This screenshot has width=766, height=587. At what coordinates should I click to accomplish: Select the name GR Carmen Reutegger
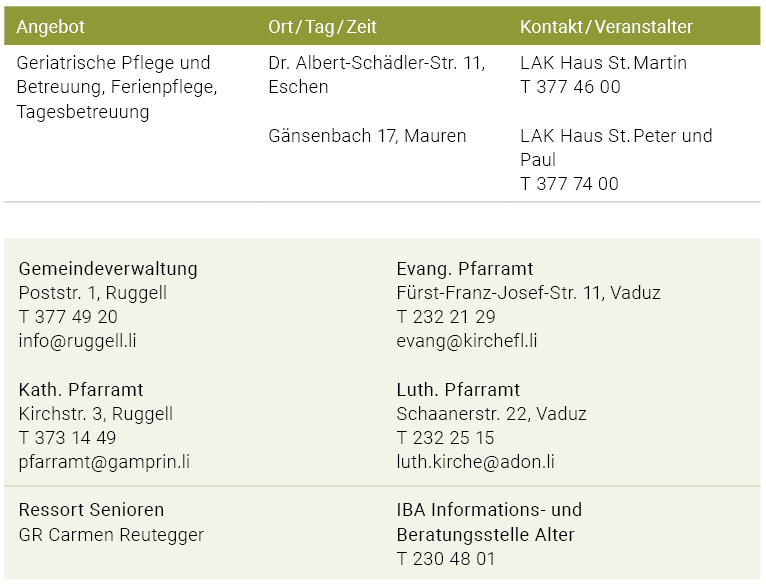pyautogui.click(x=111, y=535)
